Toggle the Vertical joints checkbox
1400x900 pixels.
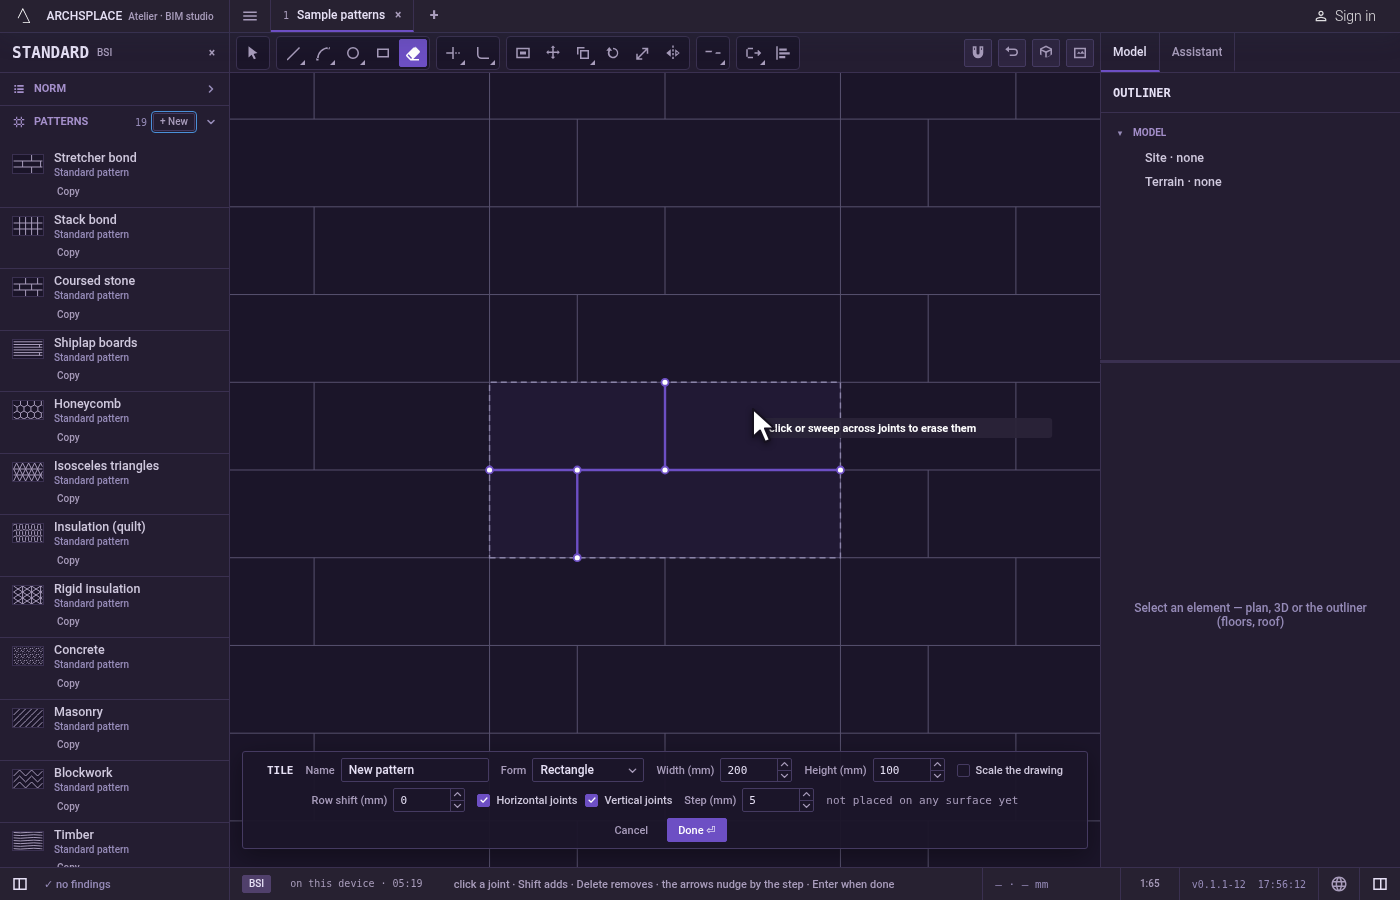592,800
